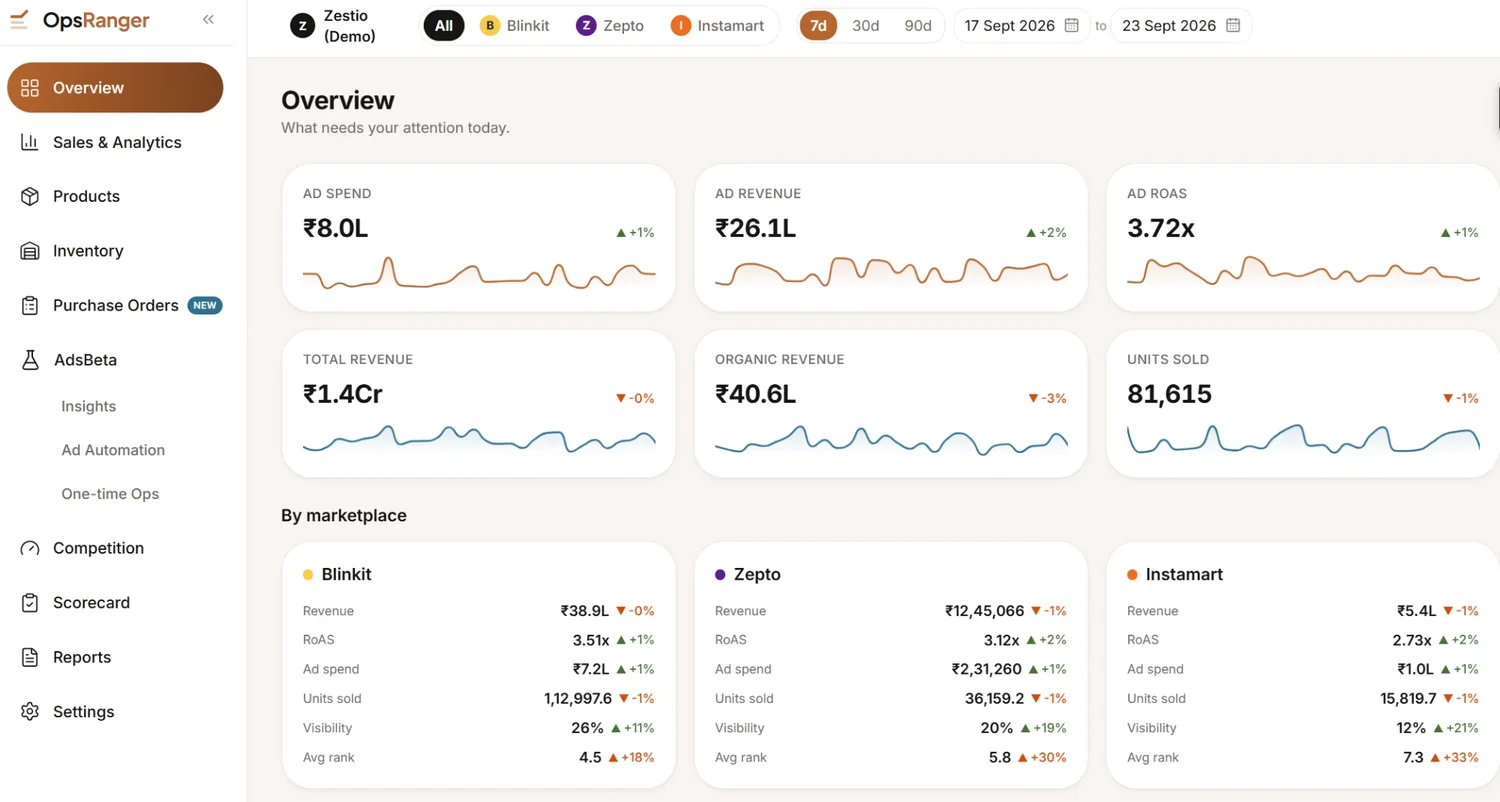This screenshot has width=1500, height=802.
Task: Click the Overview grid icon
Action: (30, 88)
